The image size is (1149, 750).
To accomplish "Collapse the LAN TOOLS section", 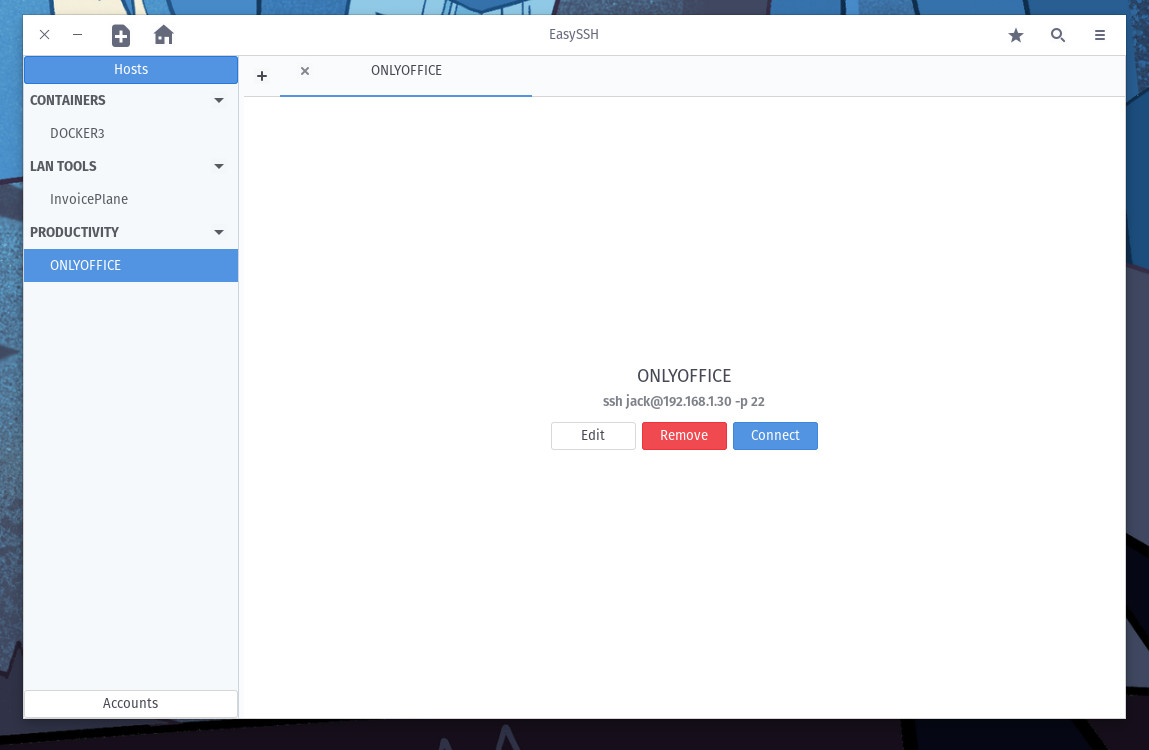I will click(218, 166).
